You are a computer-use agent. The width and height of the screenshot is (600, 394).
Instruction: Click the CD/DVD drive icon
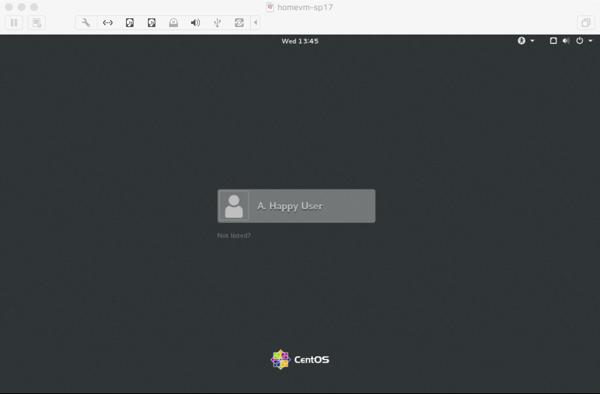[173, 23]
